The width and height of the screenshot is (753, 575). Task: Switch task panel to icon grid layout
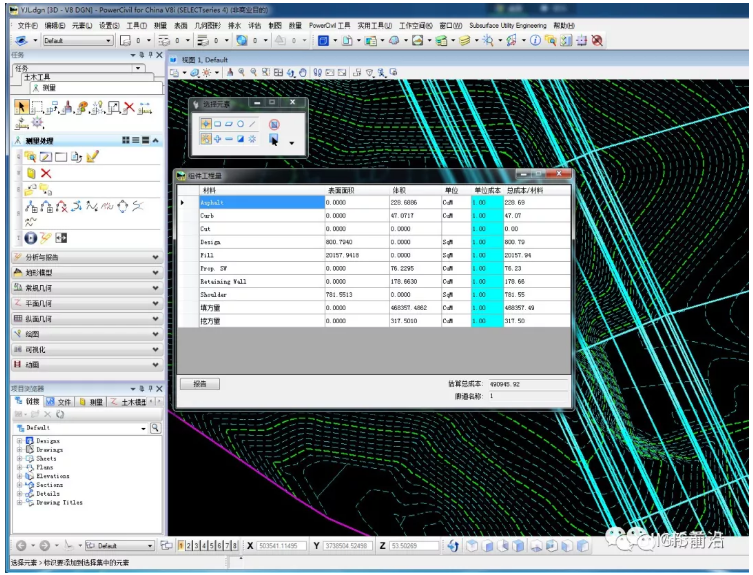click(x=126, y=140)
